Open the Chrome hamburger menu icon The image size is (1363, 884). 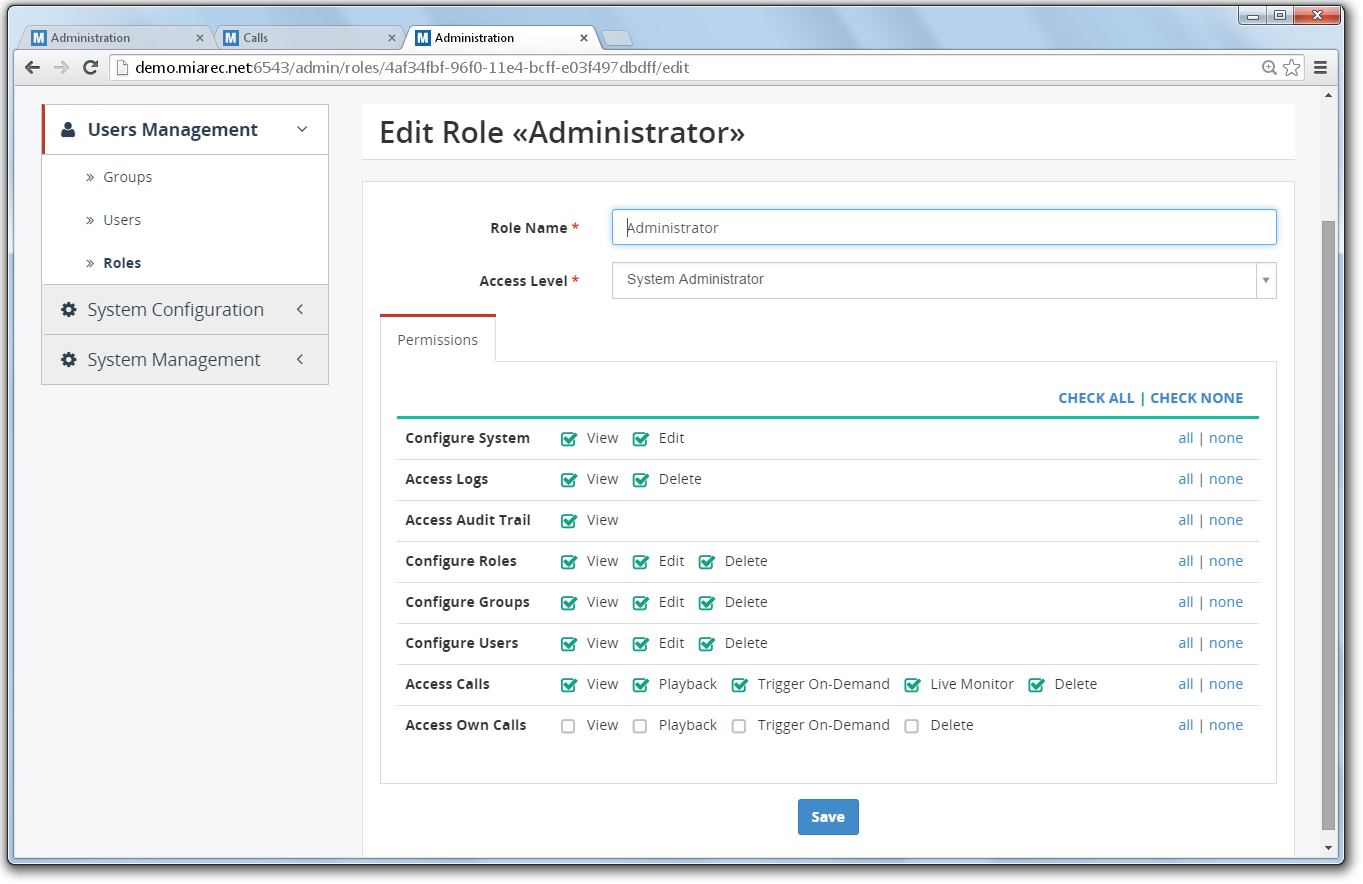[x=1320, y=68]
